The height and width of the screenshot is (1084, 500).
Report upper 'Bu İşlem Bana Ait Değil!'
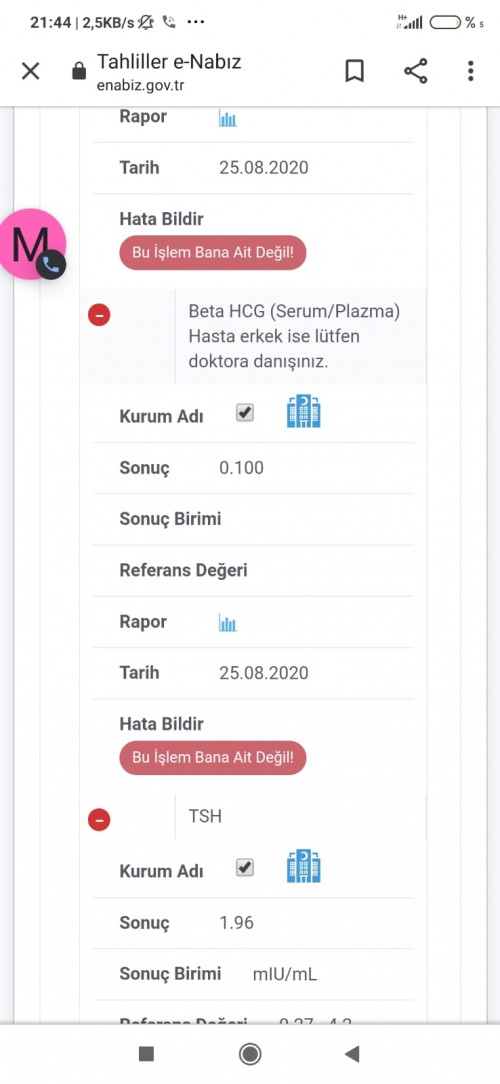[x=213, y=253]
